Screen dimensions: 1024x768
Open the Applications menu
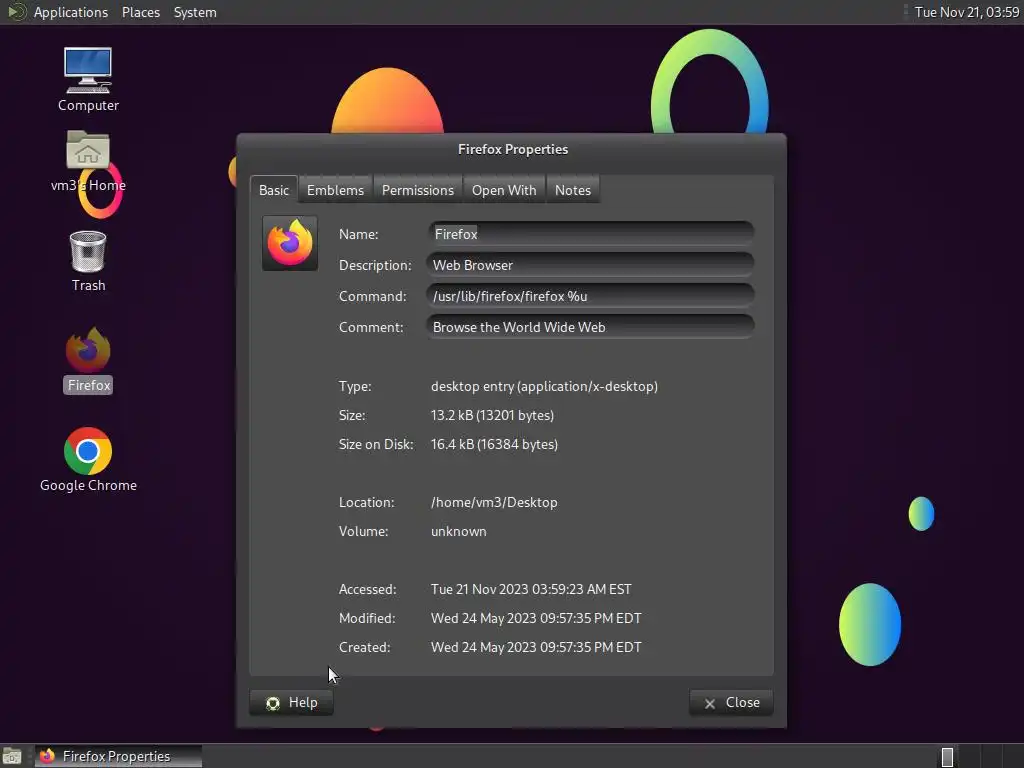71,12
